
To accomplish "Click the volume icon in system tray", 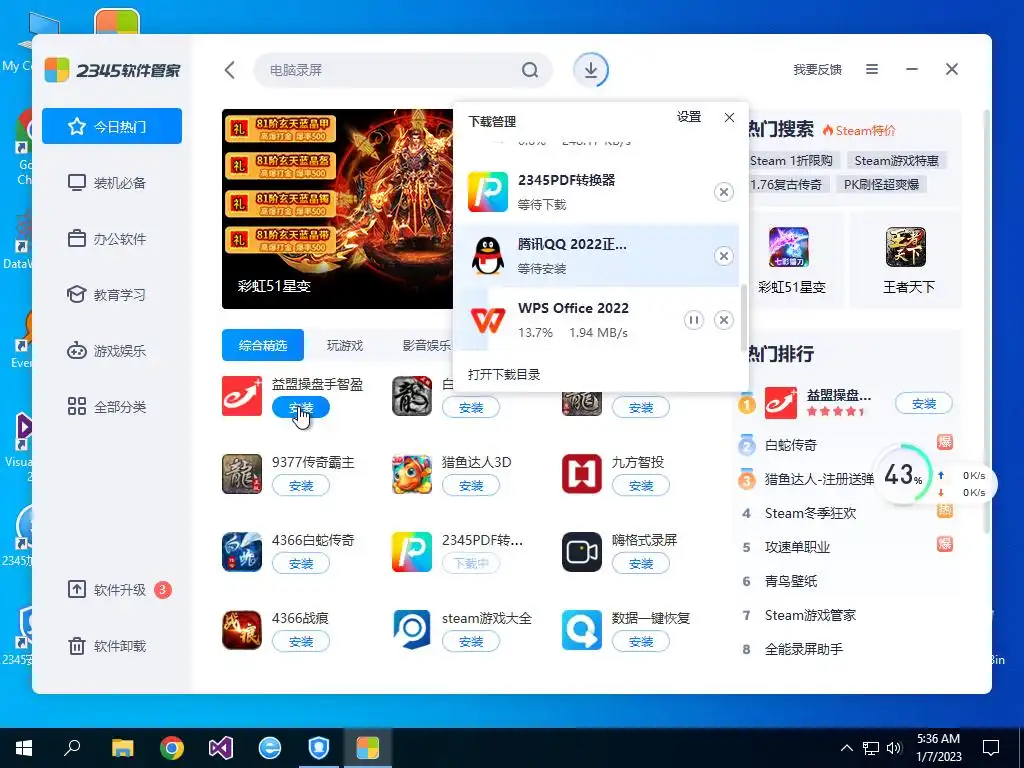I will (894, 748).
